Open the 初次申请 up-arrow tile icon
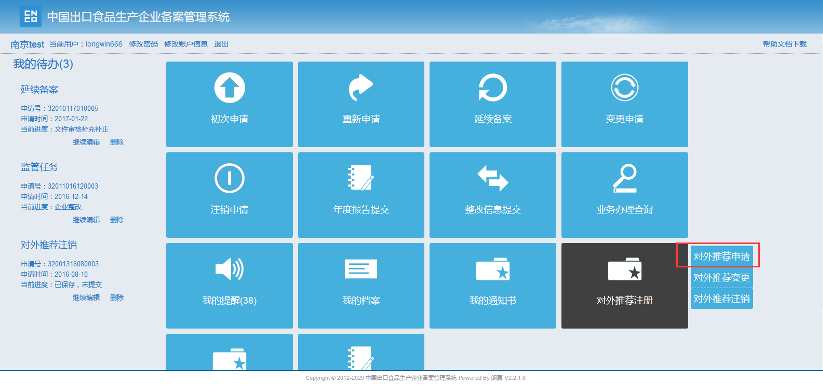823x386 pixels. tap(229, 88)
